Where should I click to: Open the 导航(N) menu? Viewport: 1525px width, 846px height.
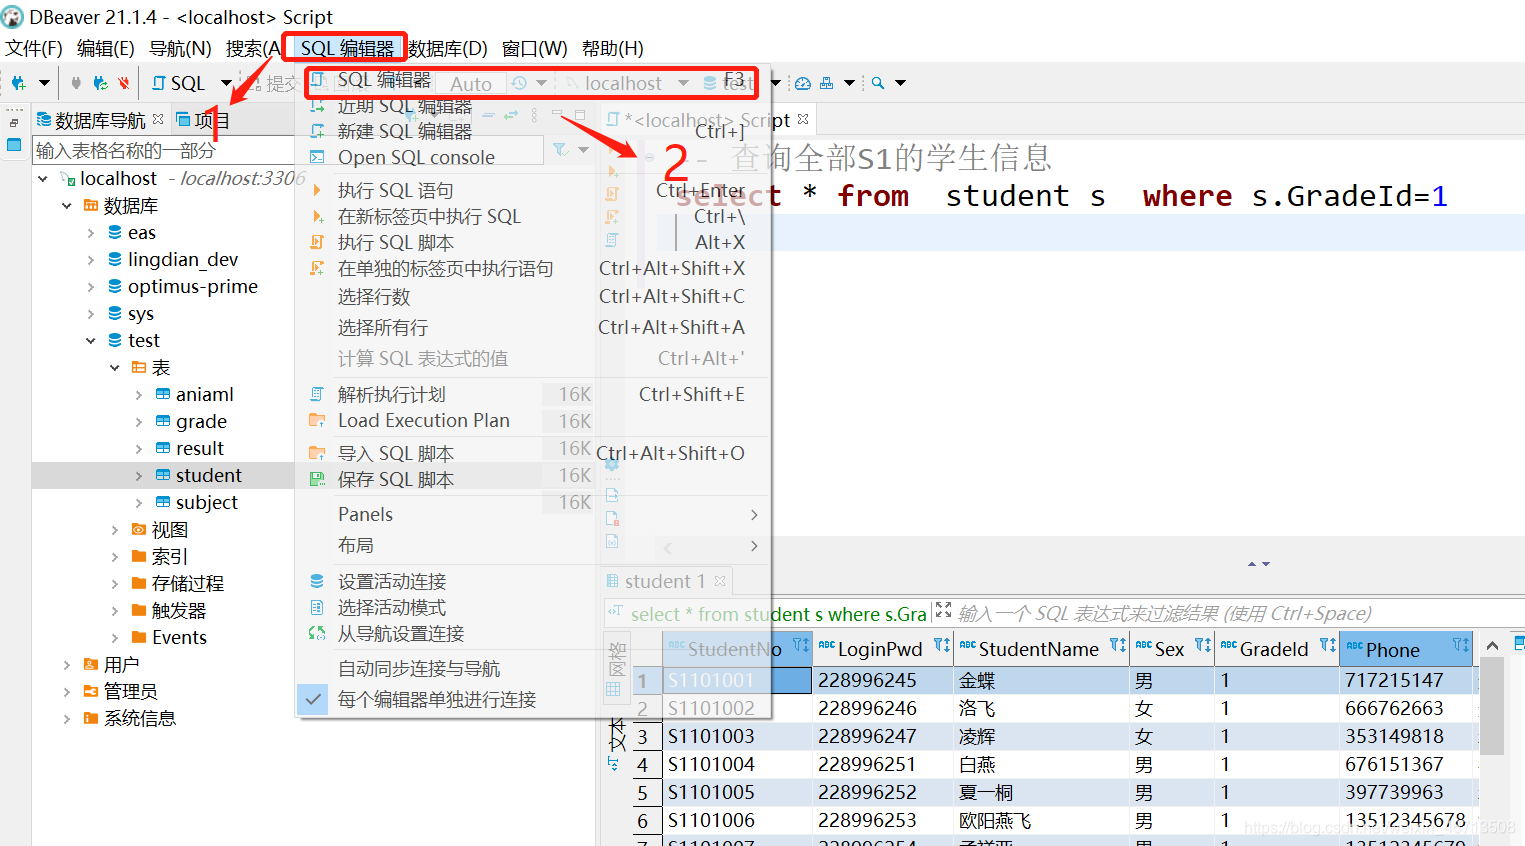point(180,48)
